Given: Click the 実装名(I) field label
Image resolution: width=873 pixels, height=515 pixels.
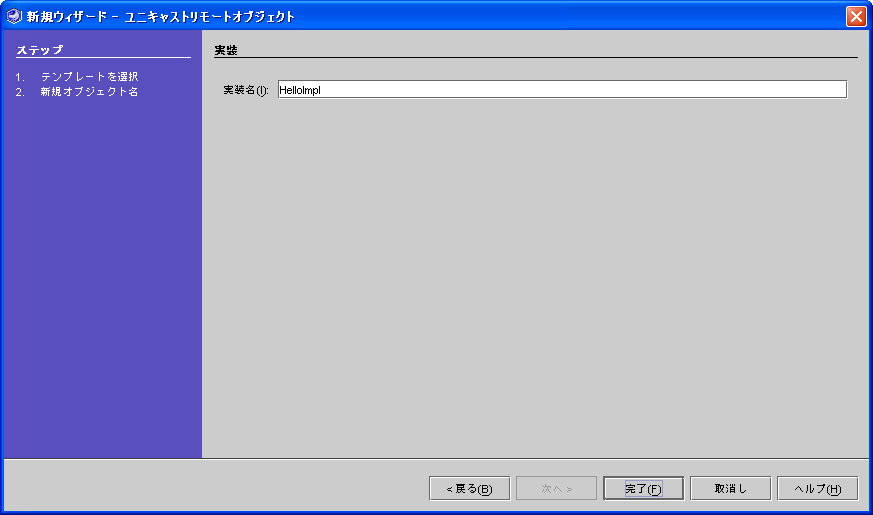Looking at the screenshot, I should click(246, 90).
